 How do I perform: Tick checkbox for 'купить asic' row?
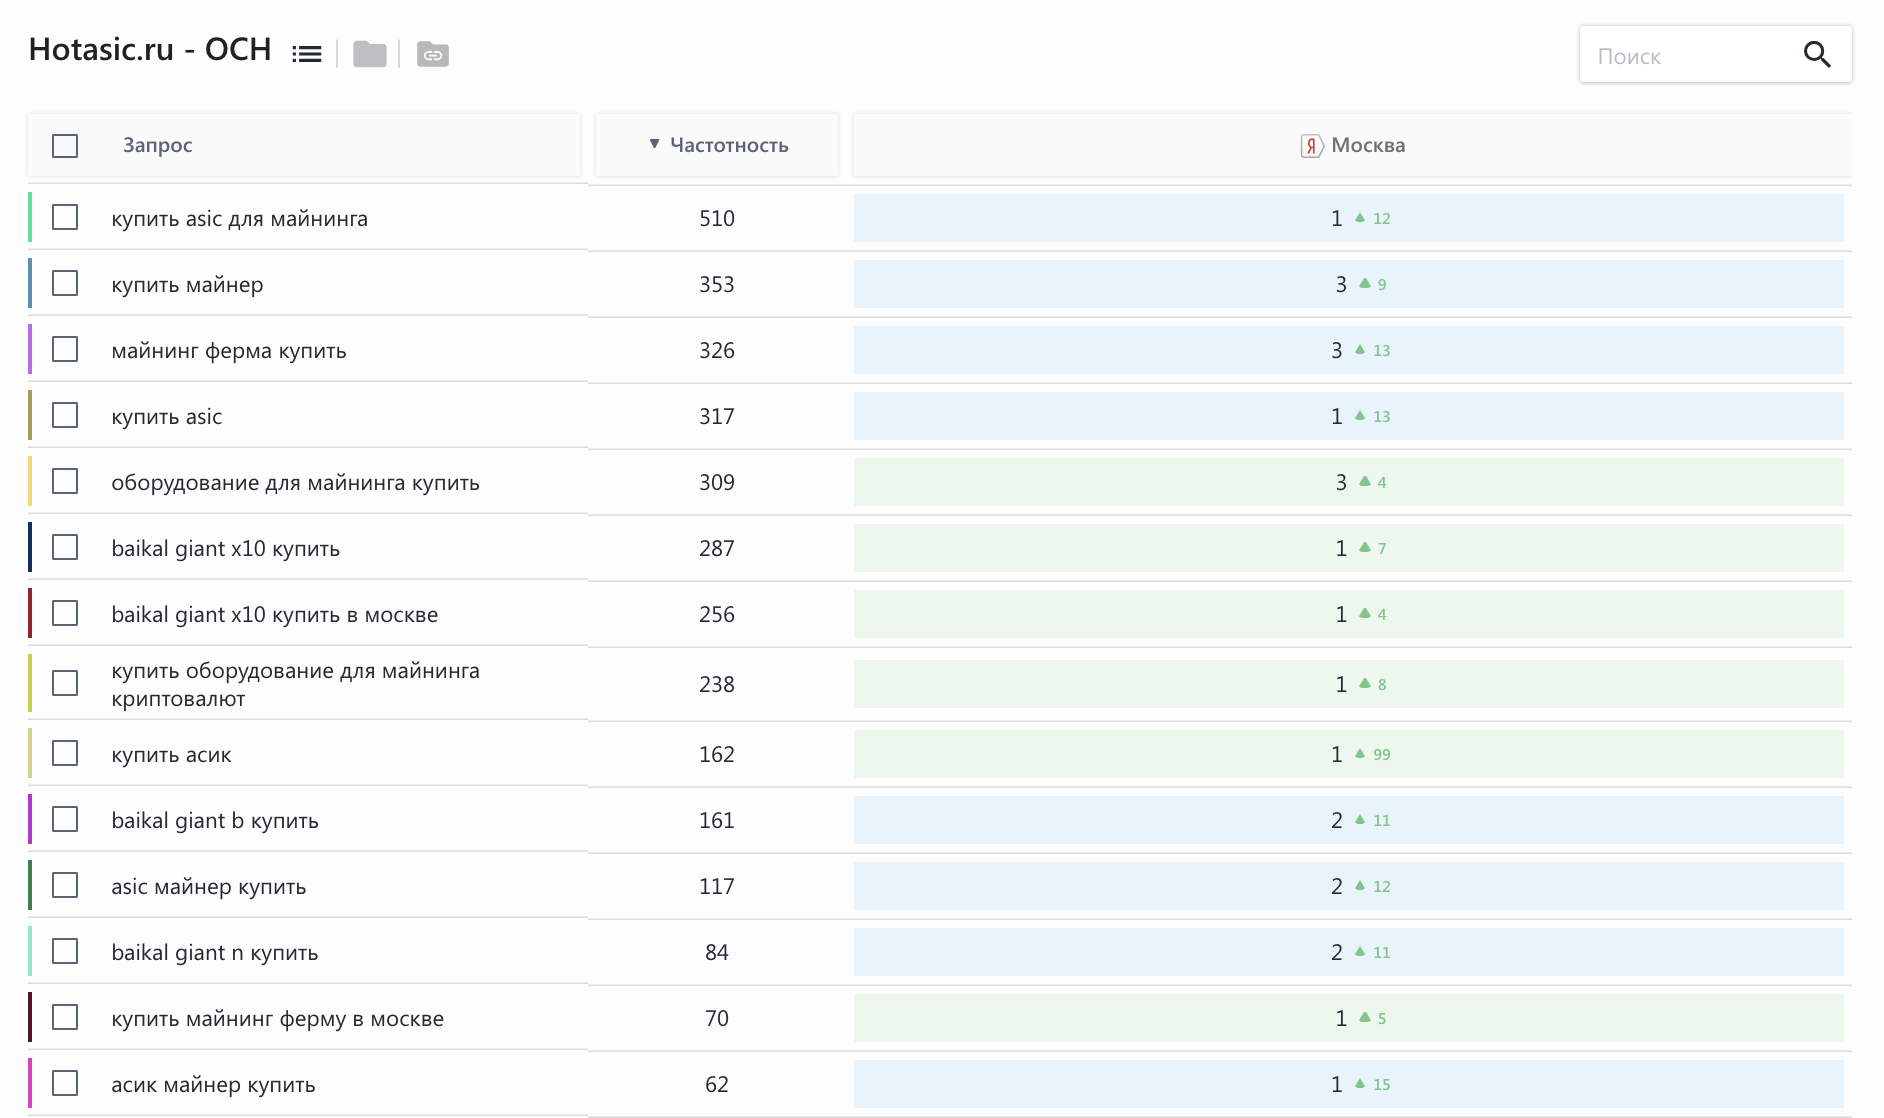[65, 415]
